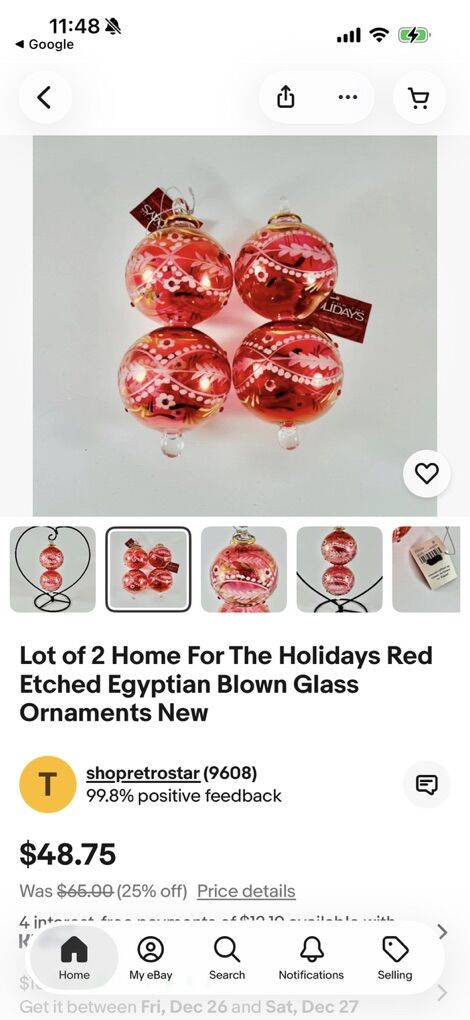470x1020 pixels.
Task: Select first thumbnail with heart stand
Action: [53, 569]
